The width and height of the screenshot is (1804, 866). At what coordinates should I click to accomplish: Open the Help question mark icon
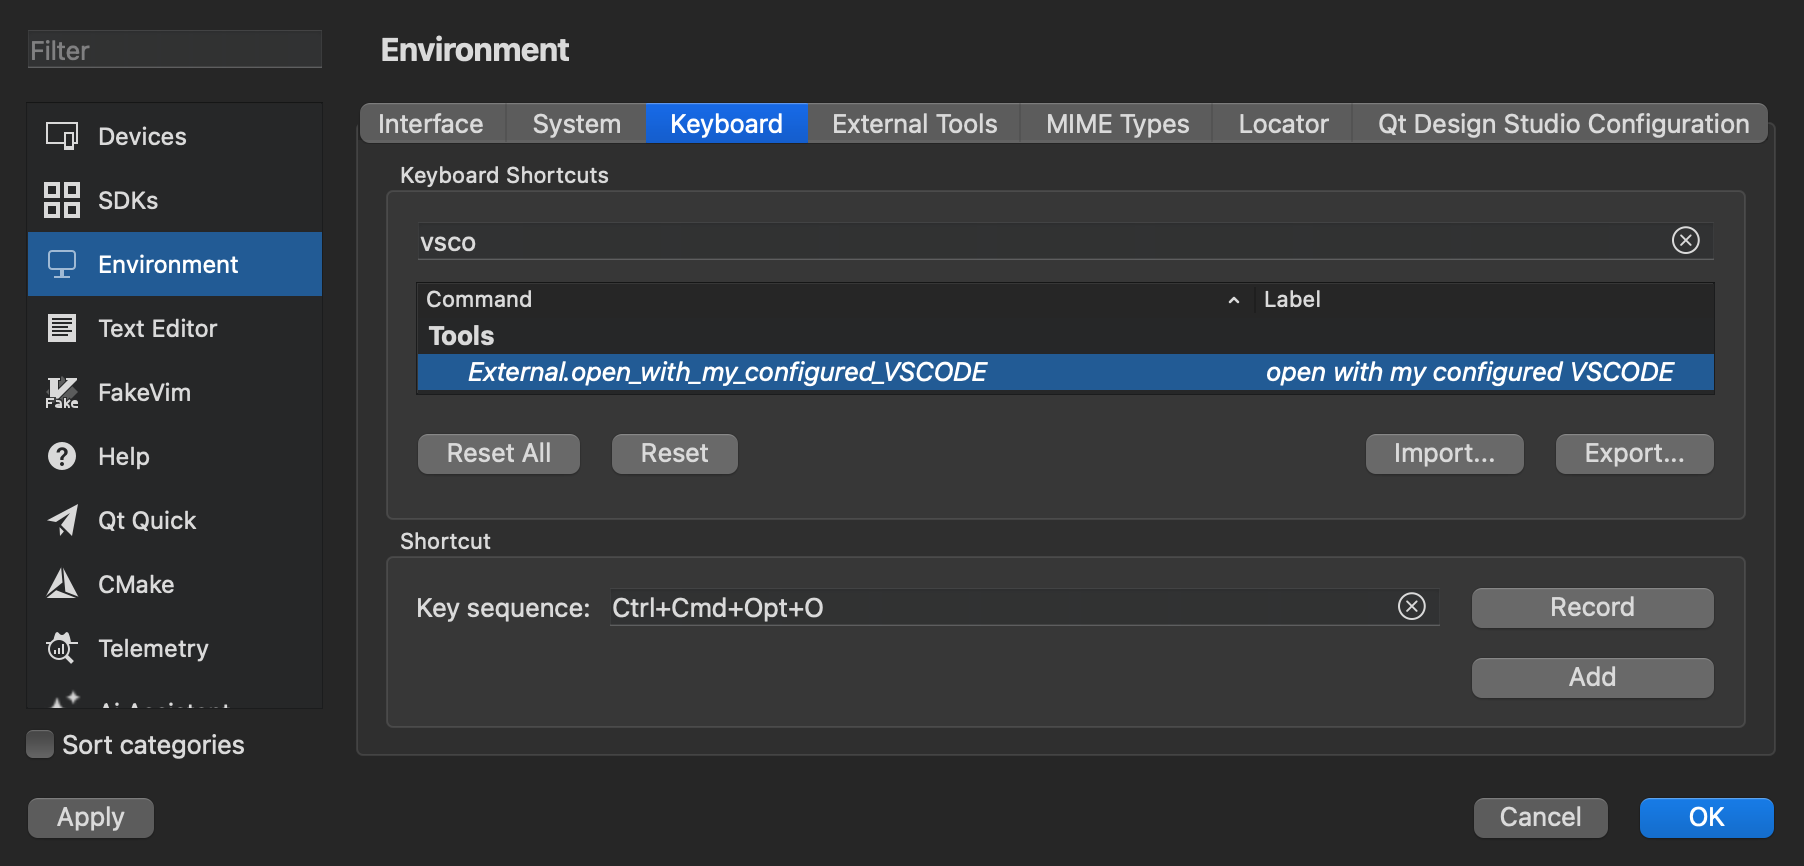click(62, 456)
